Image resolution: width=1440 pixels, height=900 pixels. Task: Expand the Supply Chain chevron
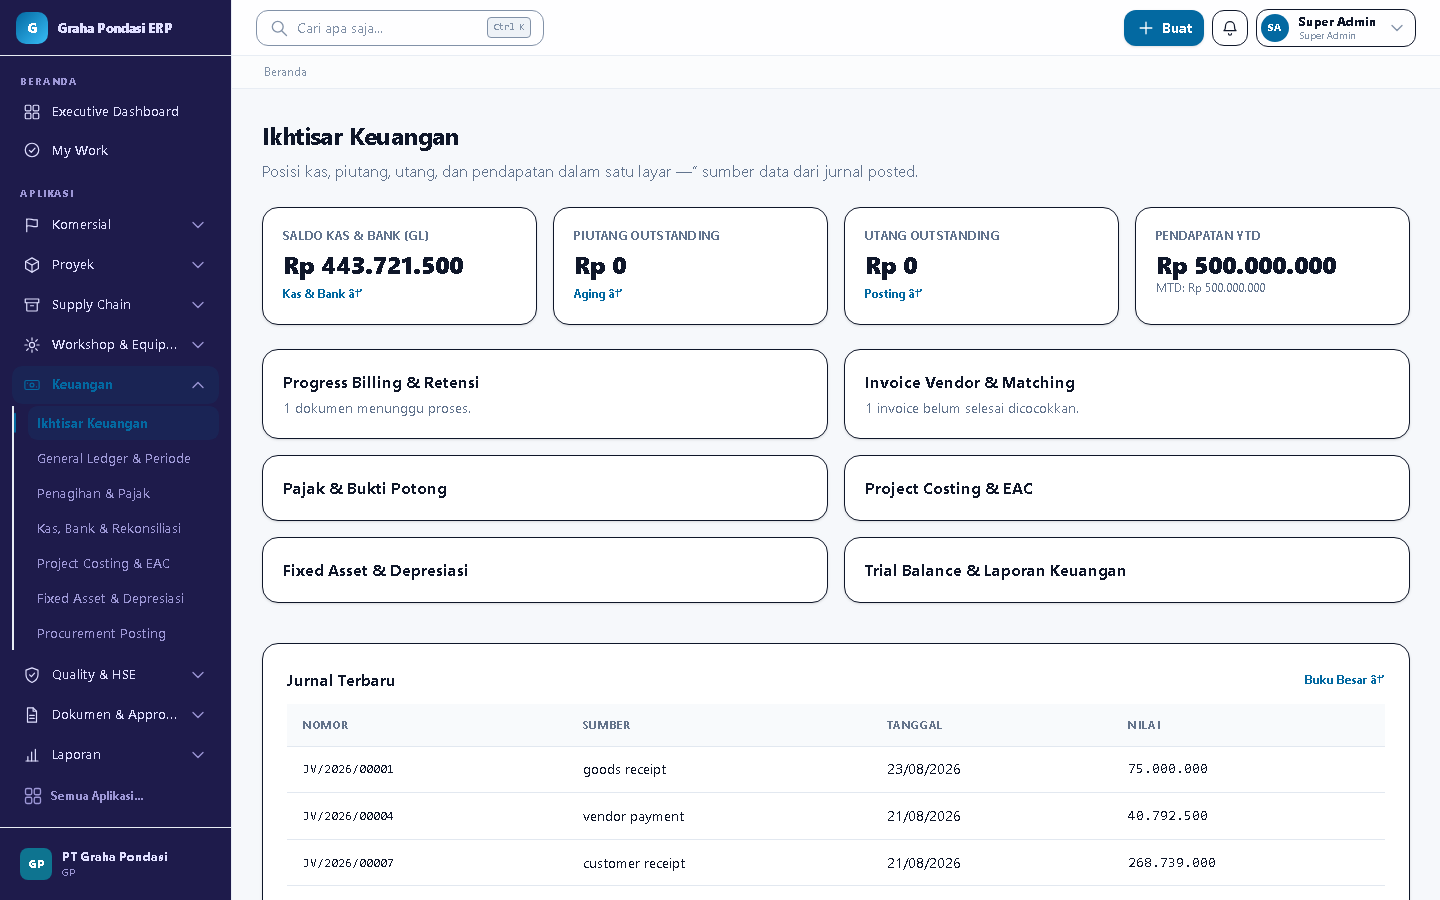coord(198,305)
